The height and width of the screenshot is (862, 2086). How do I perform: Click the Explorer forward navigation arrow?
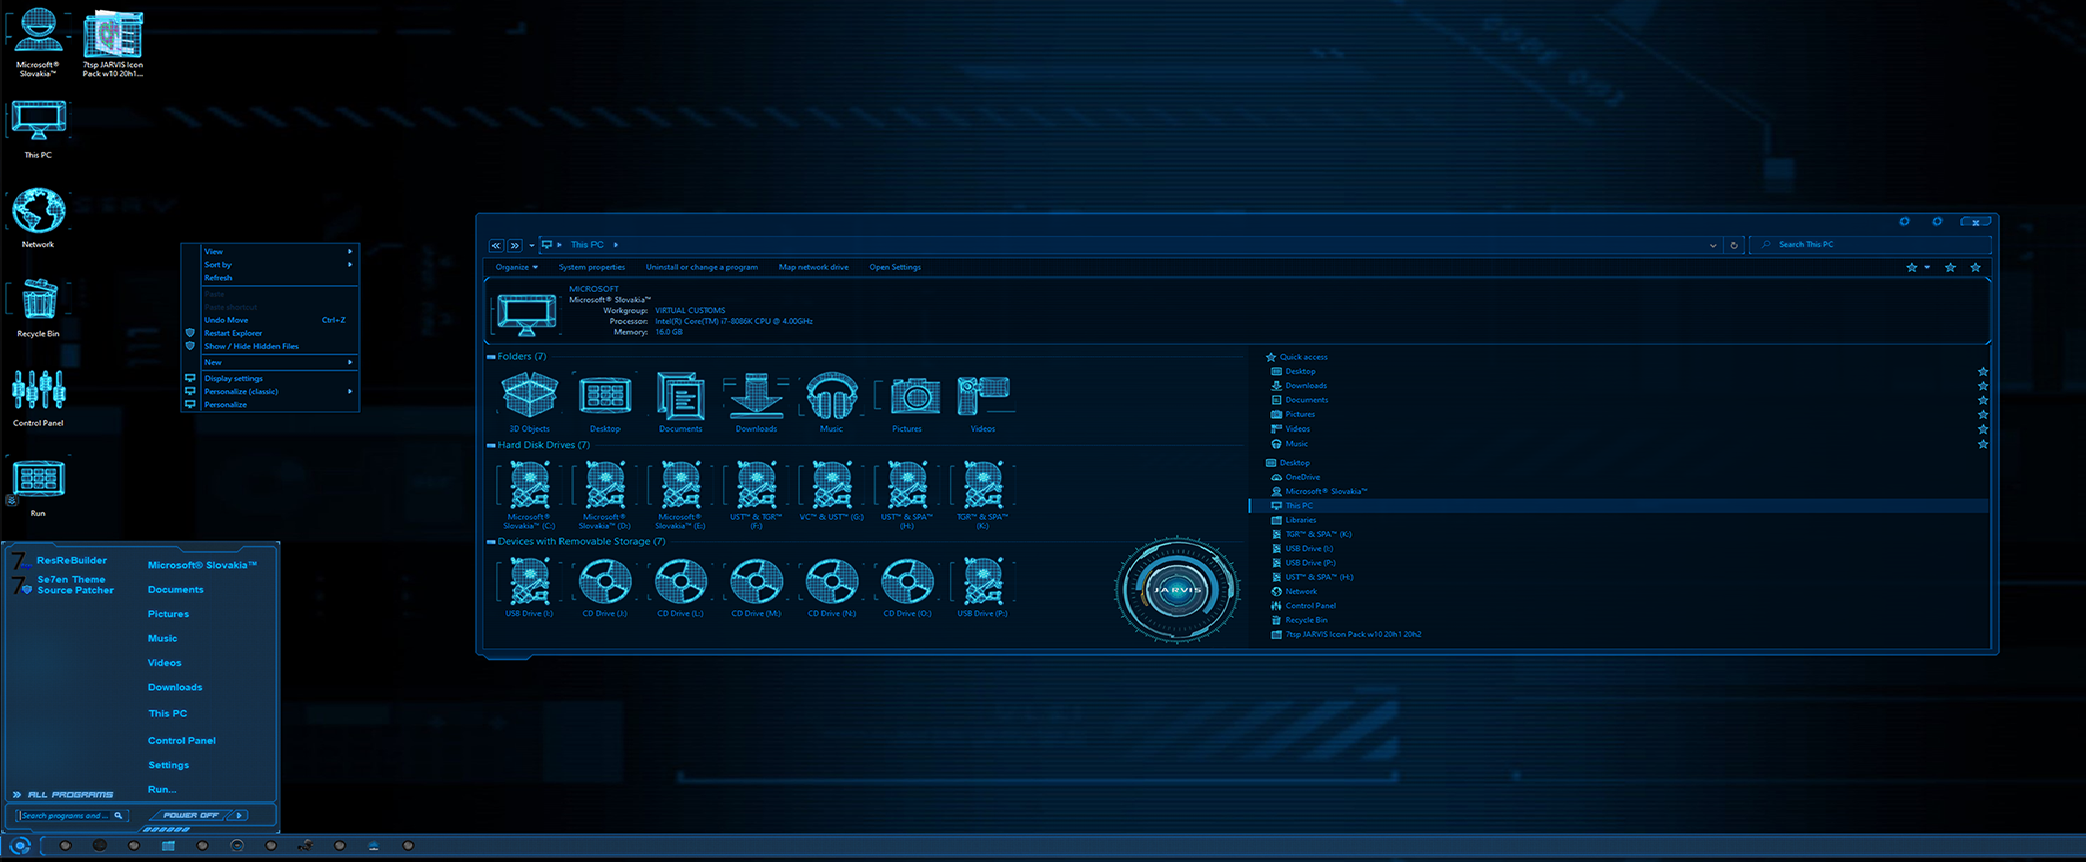point(515,245)
